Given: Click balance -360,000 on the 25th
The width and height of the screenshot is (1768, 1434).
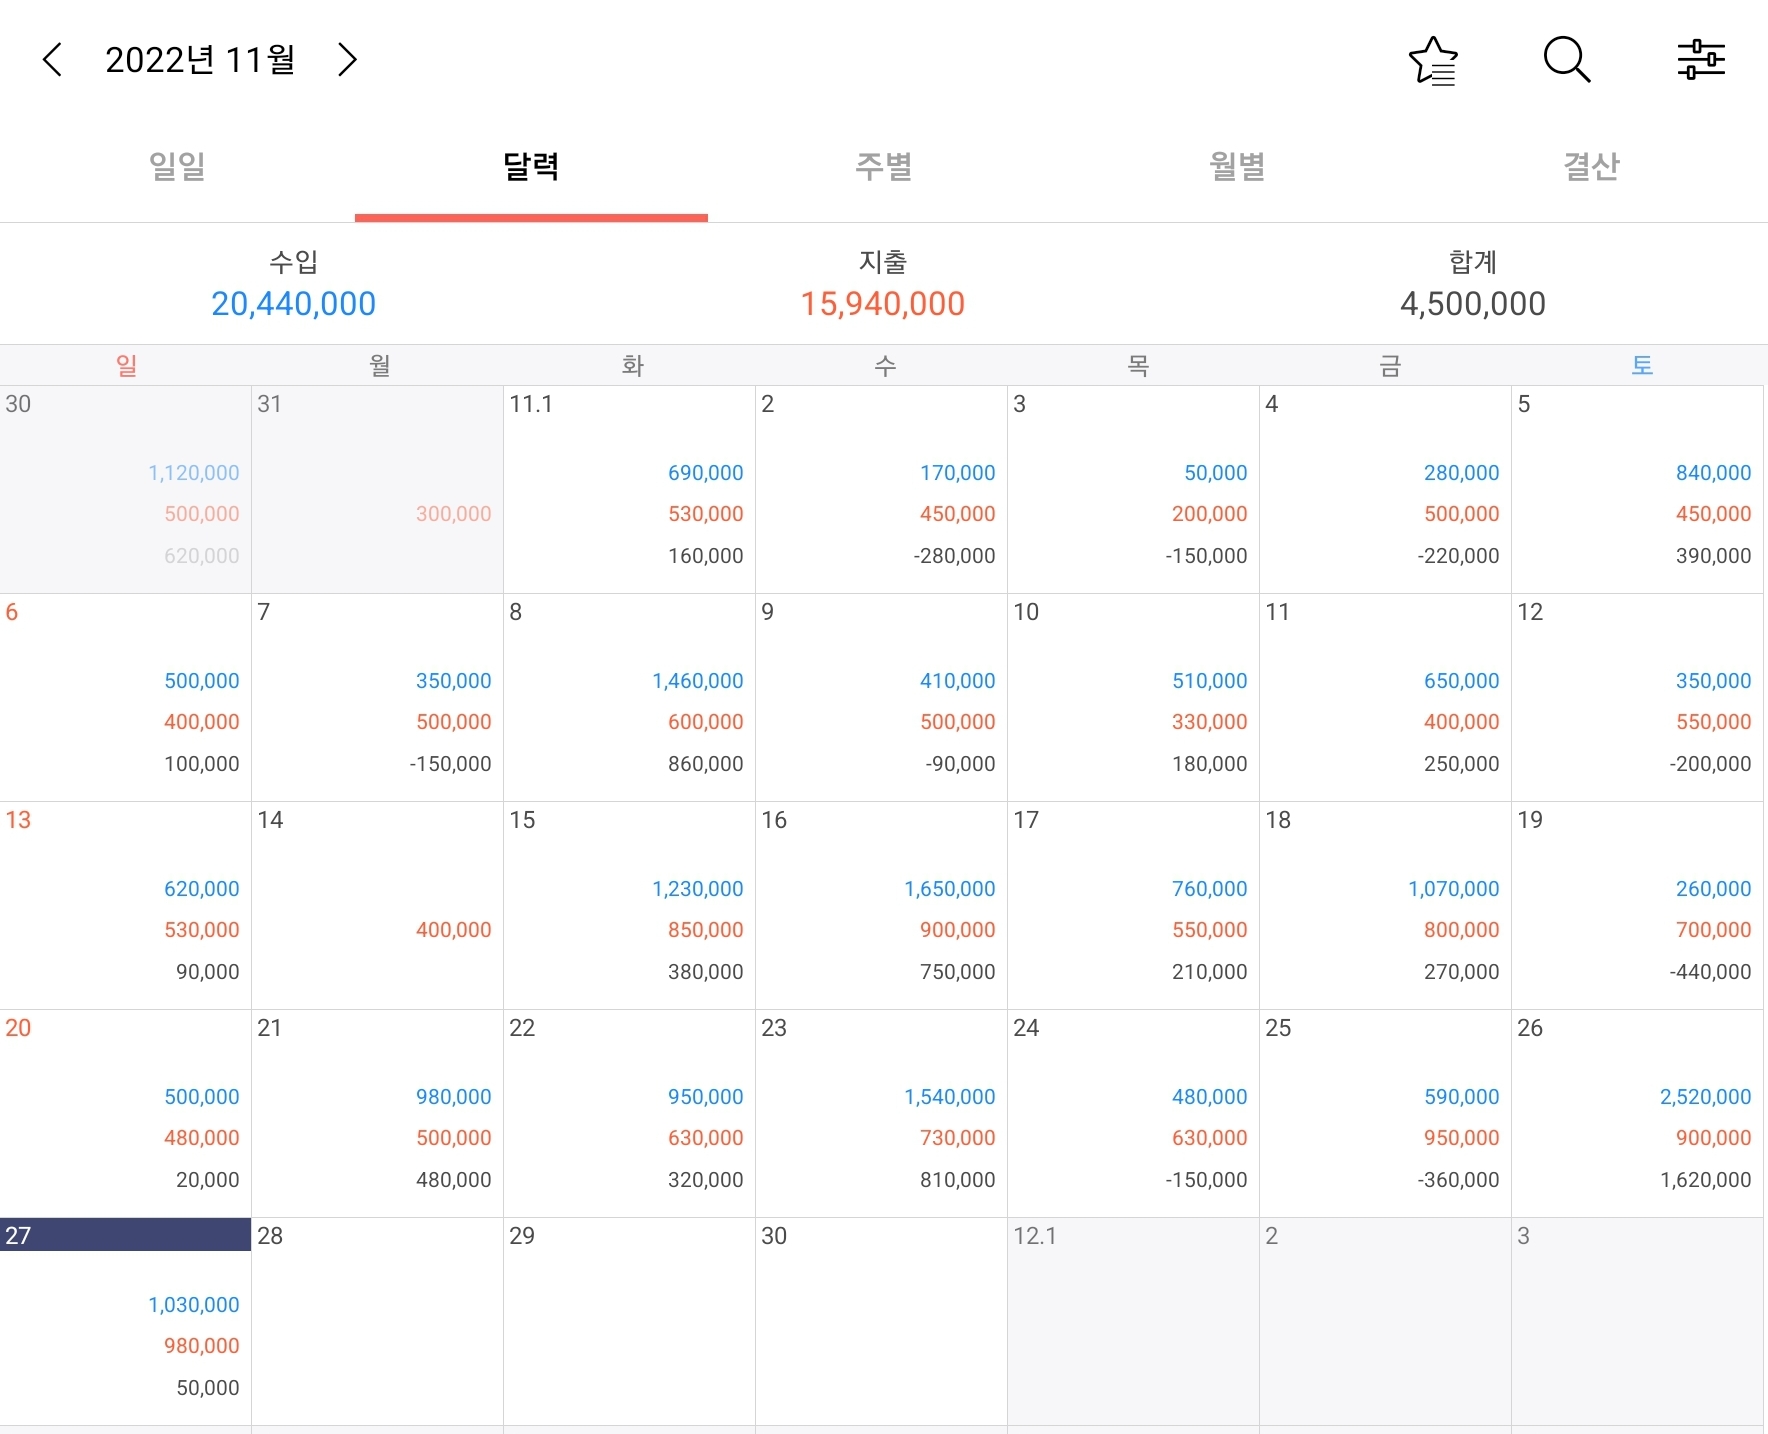Looking at the screenshot, I should point(1458,1180).
